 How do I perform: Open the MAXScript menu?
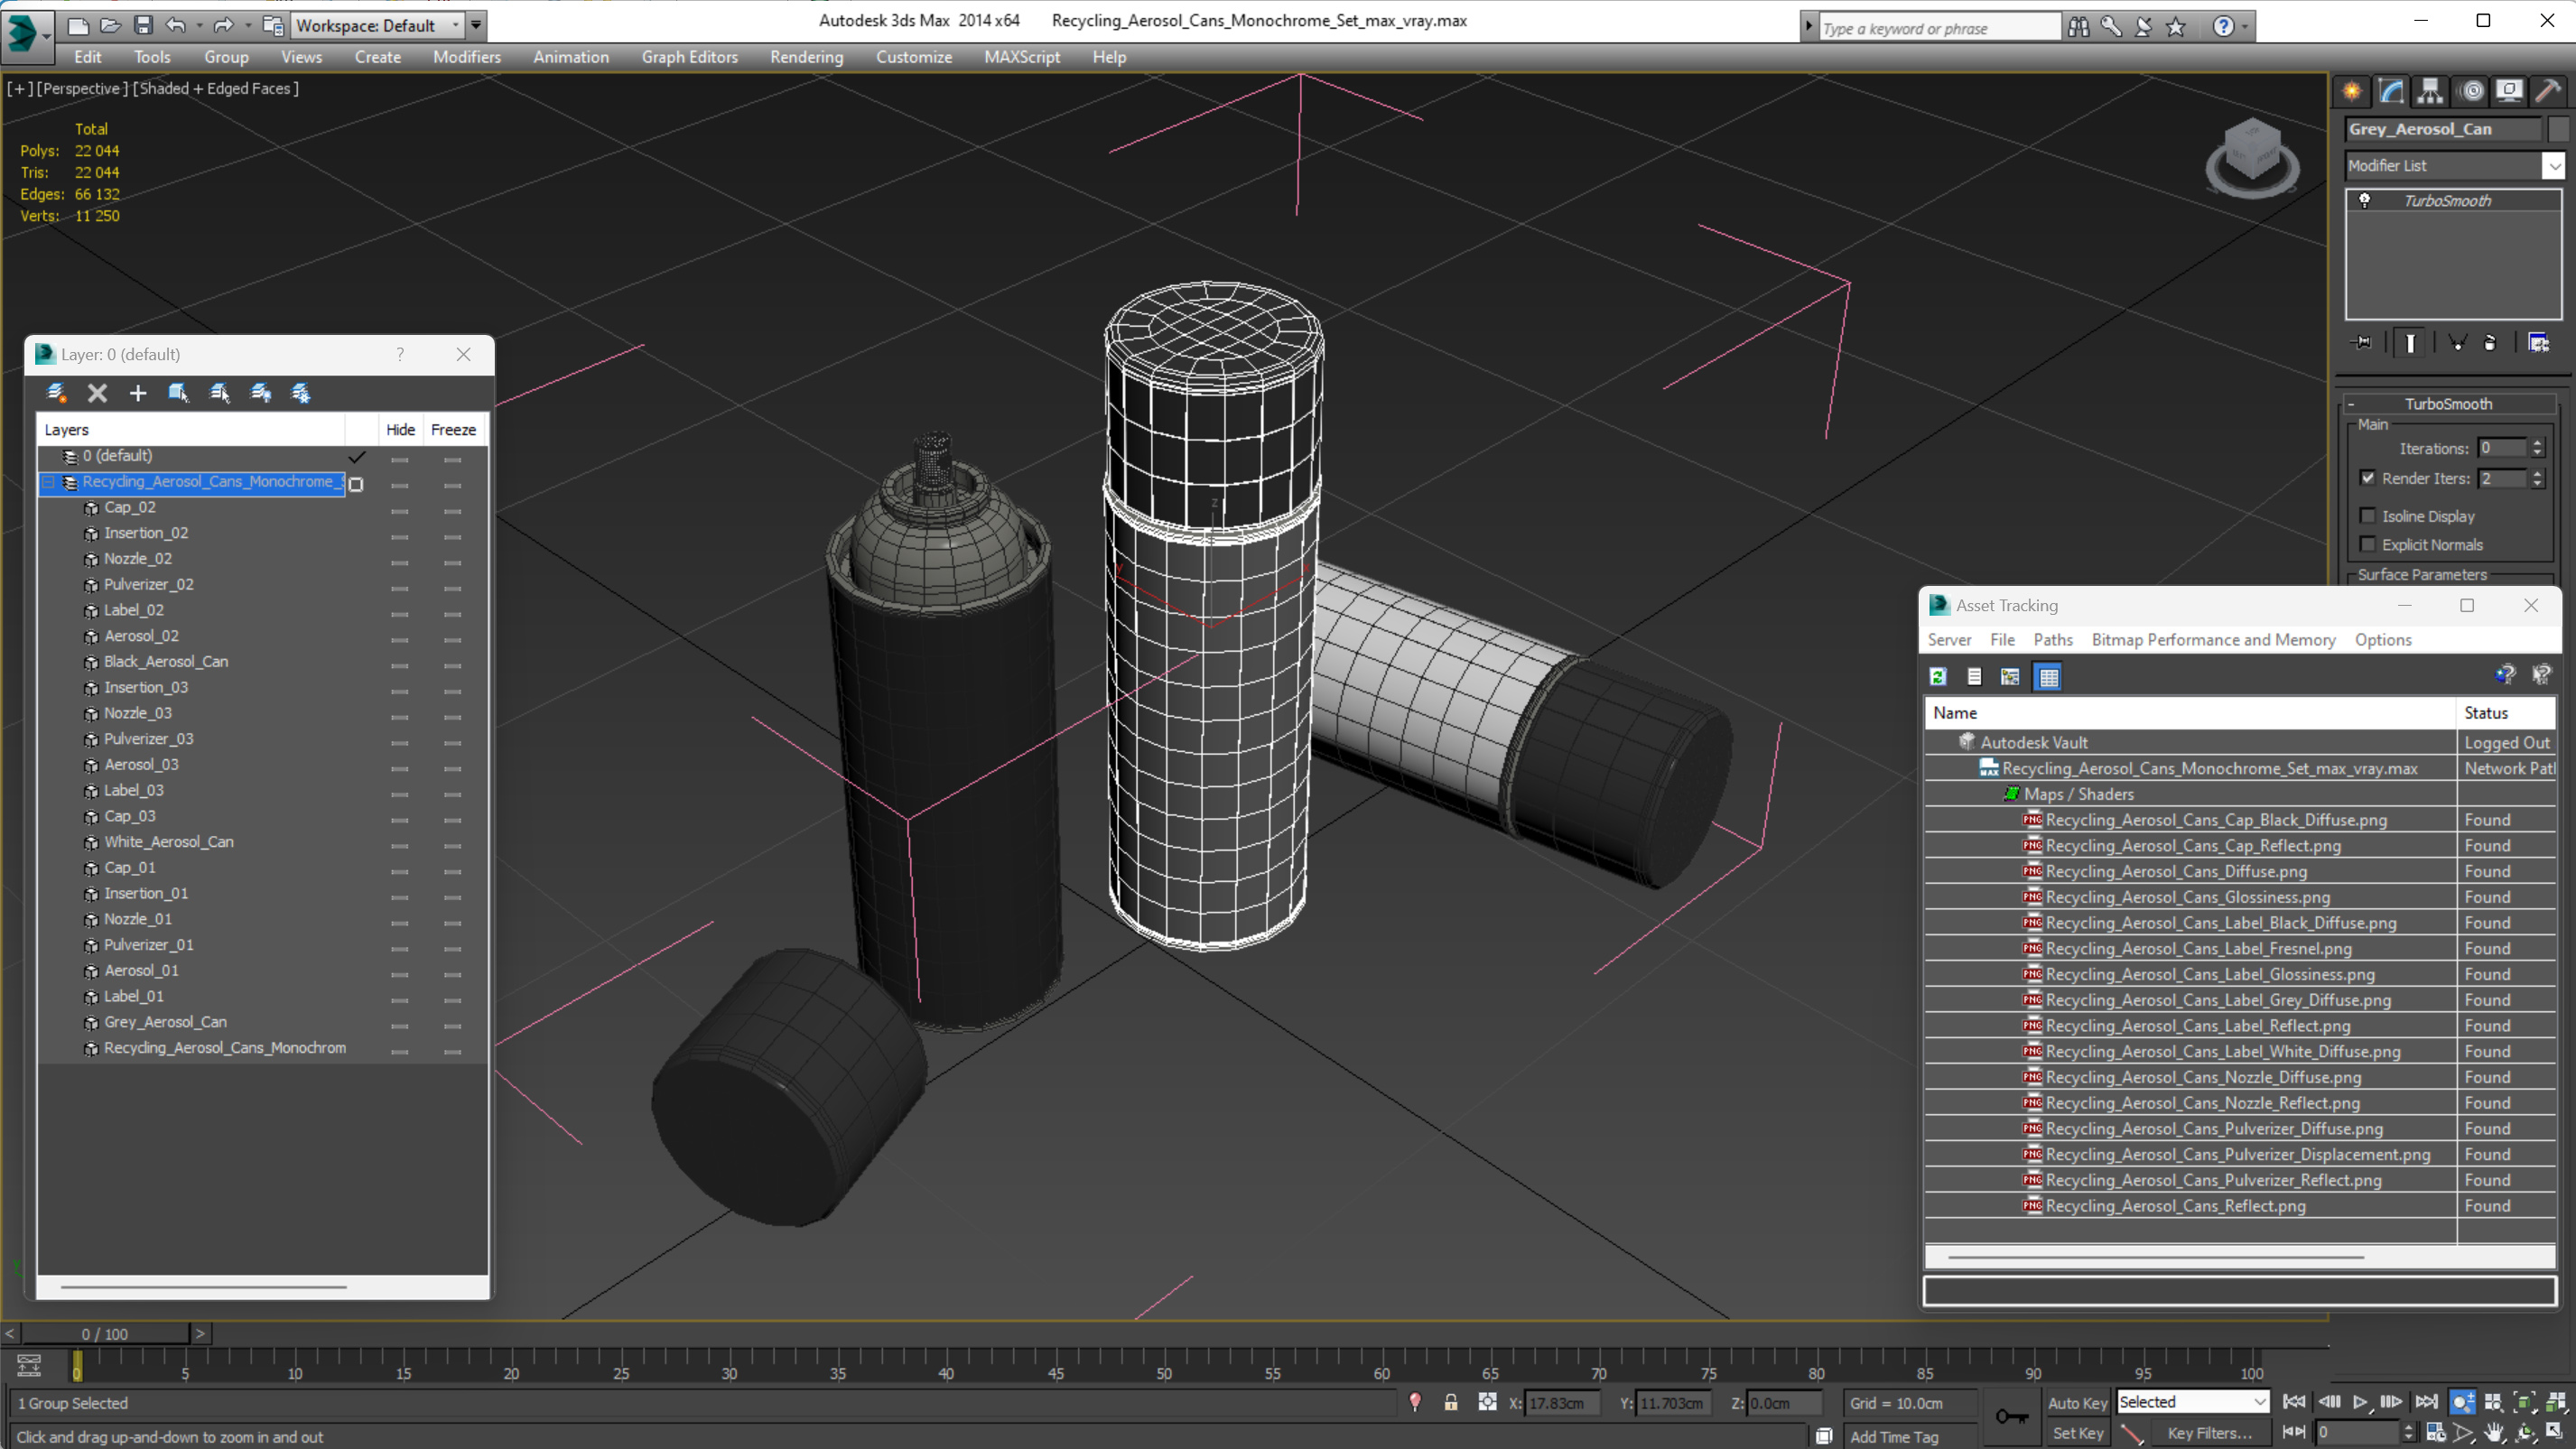pos(1022,57)
